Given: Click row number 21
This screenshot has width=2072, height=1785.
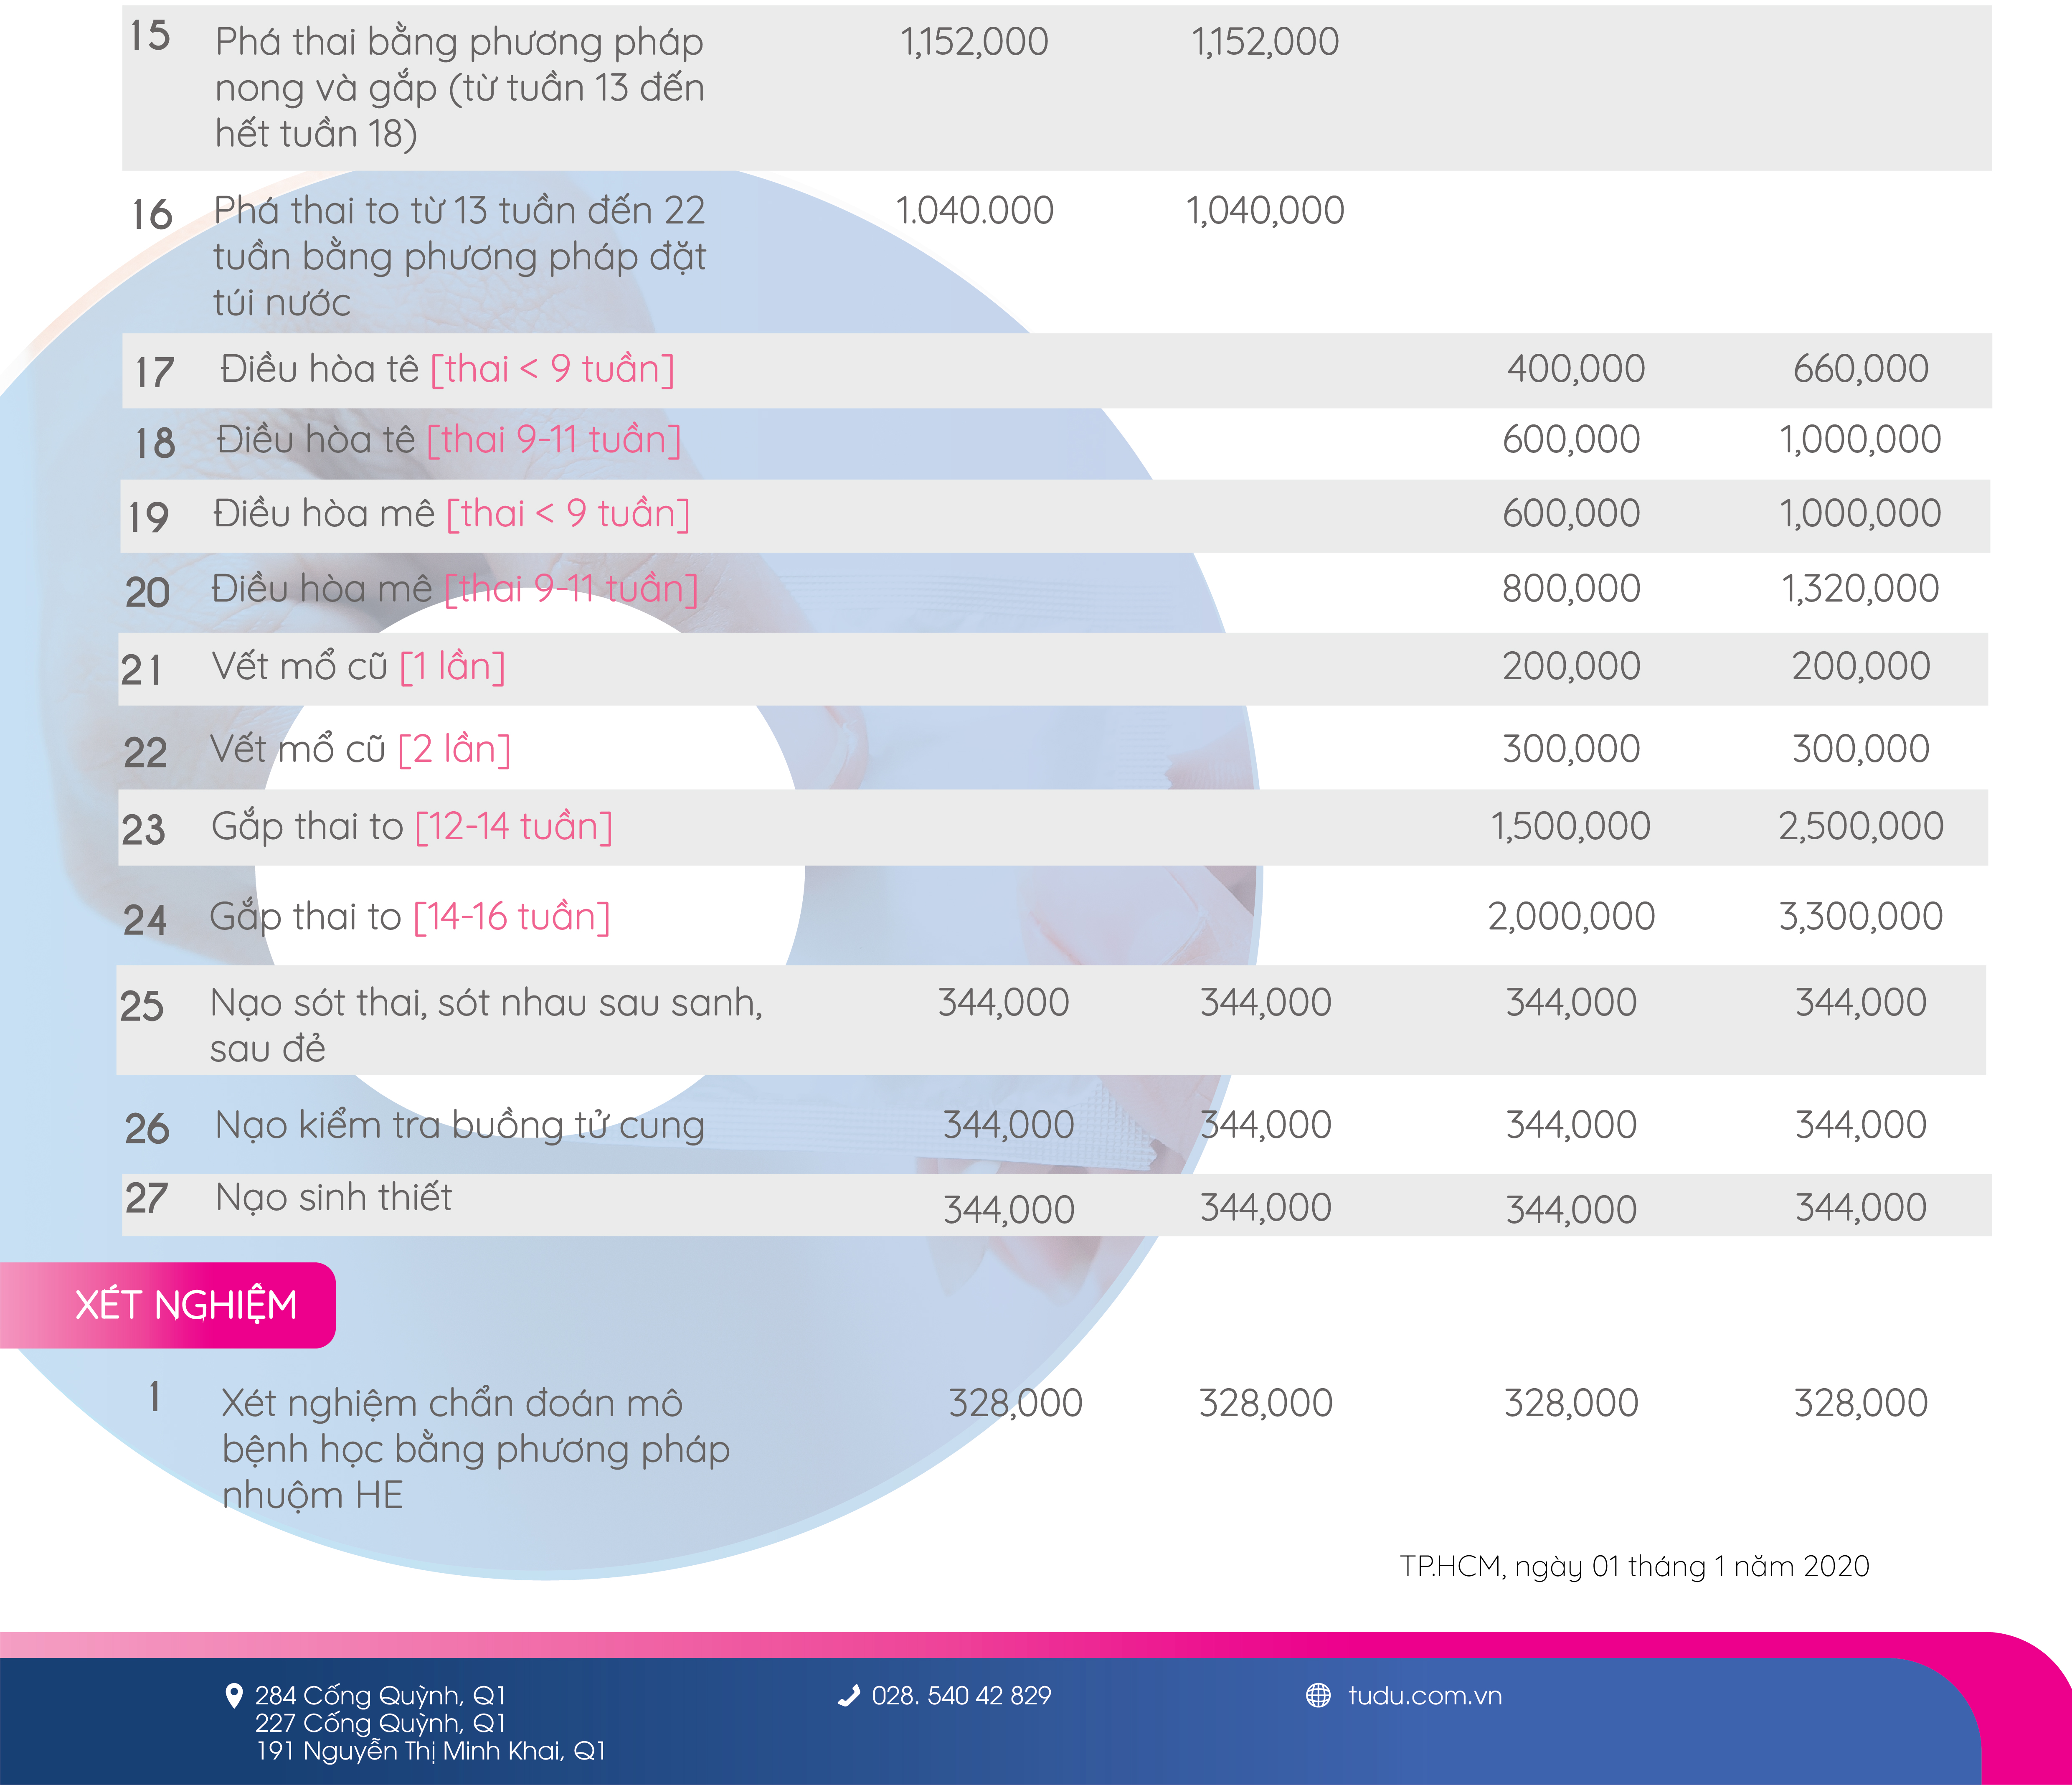Looking at the screenshot, I should [141, 670].
